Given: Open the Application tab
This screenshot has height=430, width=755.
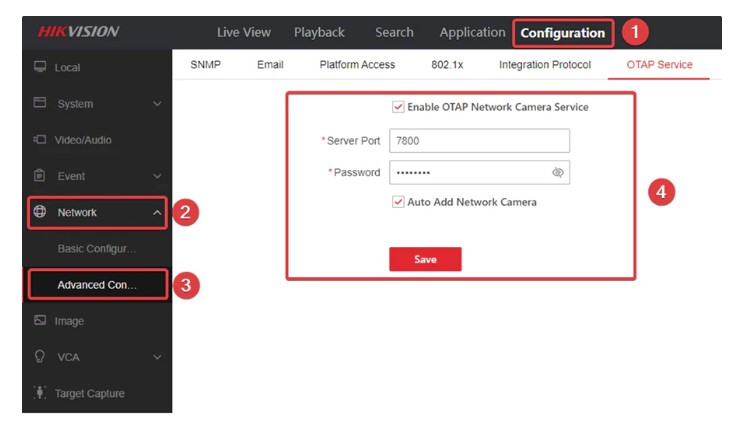Looking at the screenshot, I should coord(472,32).
